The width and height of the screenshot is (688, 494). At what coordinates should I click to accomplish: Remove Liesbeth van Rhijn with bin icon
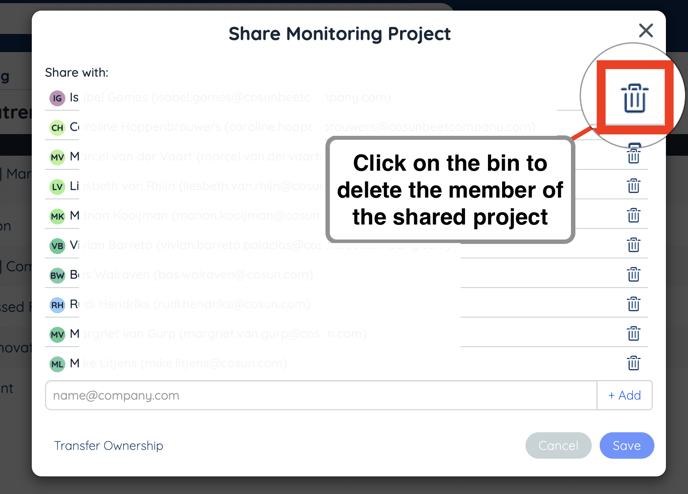[x=633, y=186]
